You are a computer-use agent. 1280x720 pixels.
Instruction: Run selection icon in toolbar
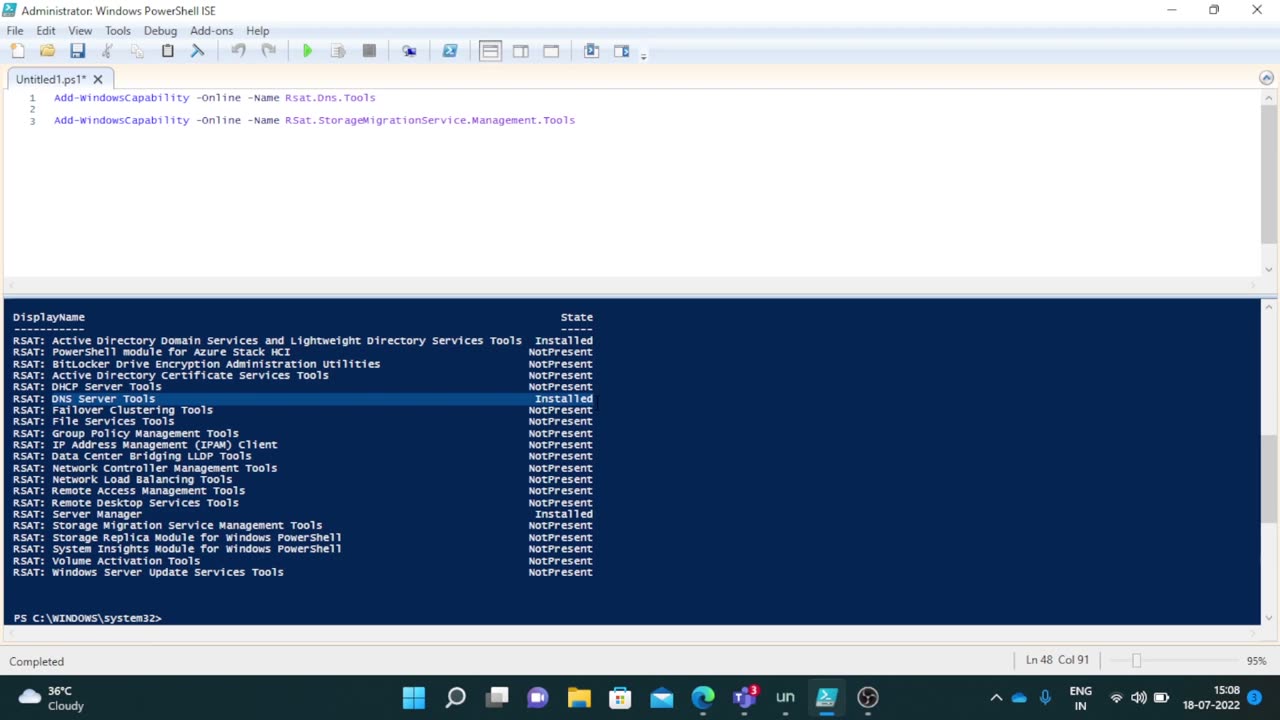coord(338,51)
